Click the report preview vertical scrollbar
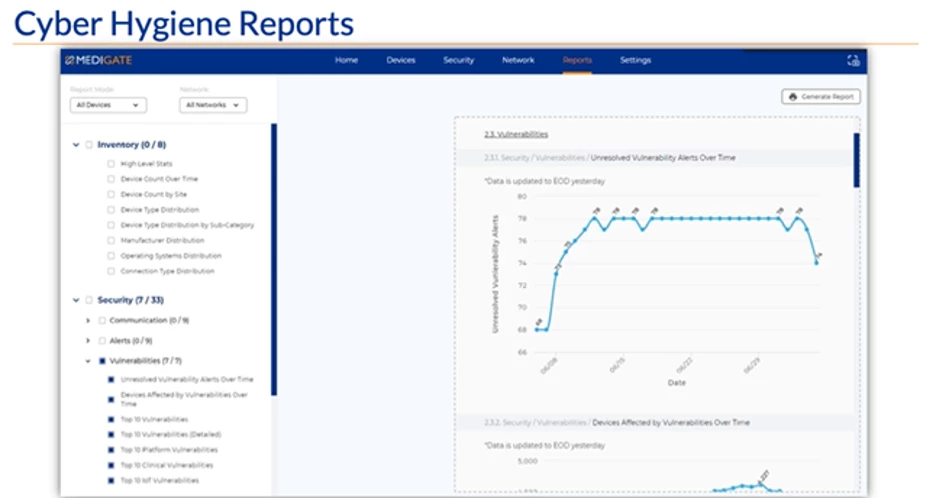The height and width of the screenshot is (498, 936). coord(855,160)
